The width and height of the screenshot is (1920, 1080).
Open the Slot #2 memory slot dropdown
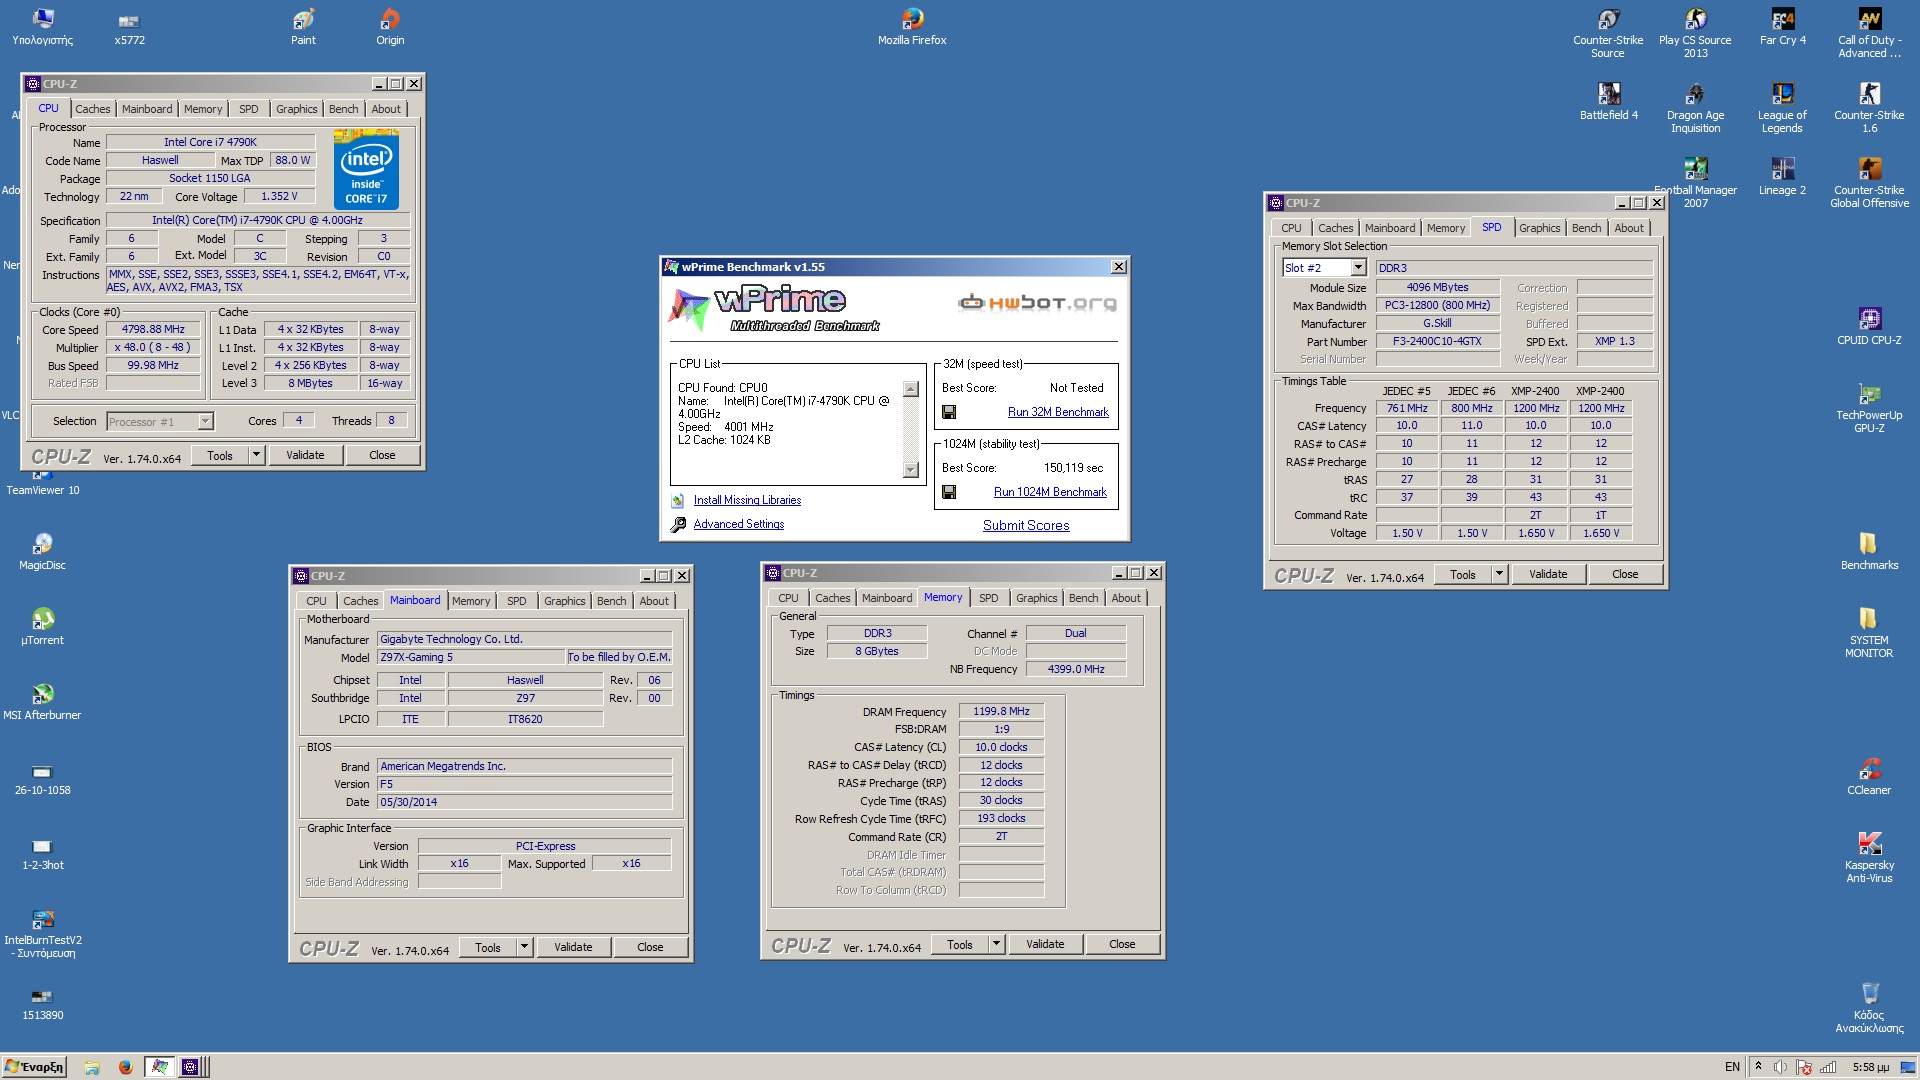point(1358,268)
